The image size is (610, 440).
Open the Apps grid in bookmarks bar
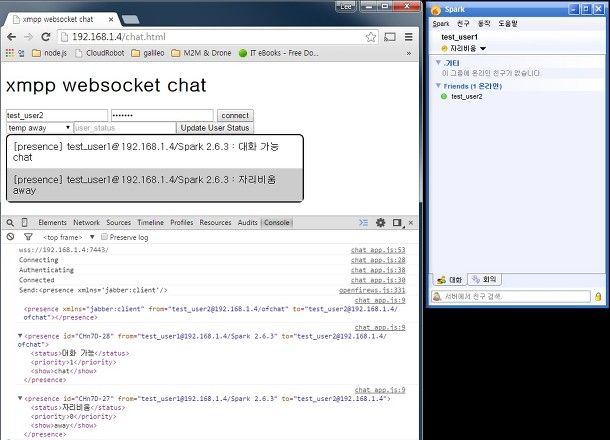[x=10, y=53]
